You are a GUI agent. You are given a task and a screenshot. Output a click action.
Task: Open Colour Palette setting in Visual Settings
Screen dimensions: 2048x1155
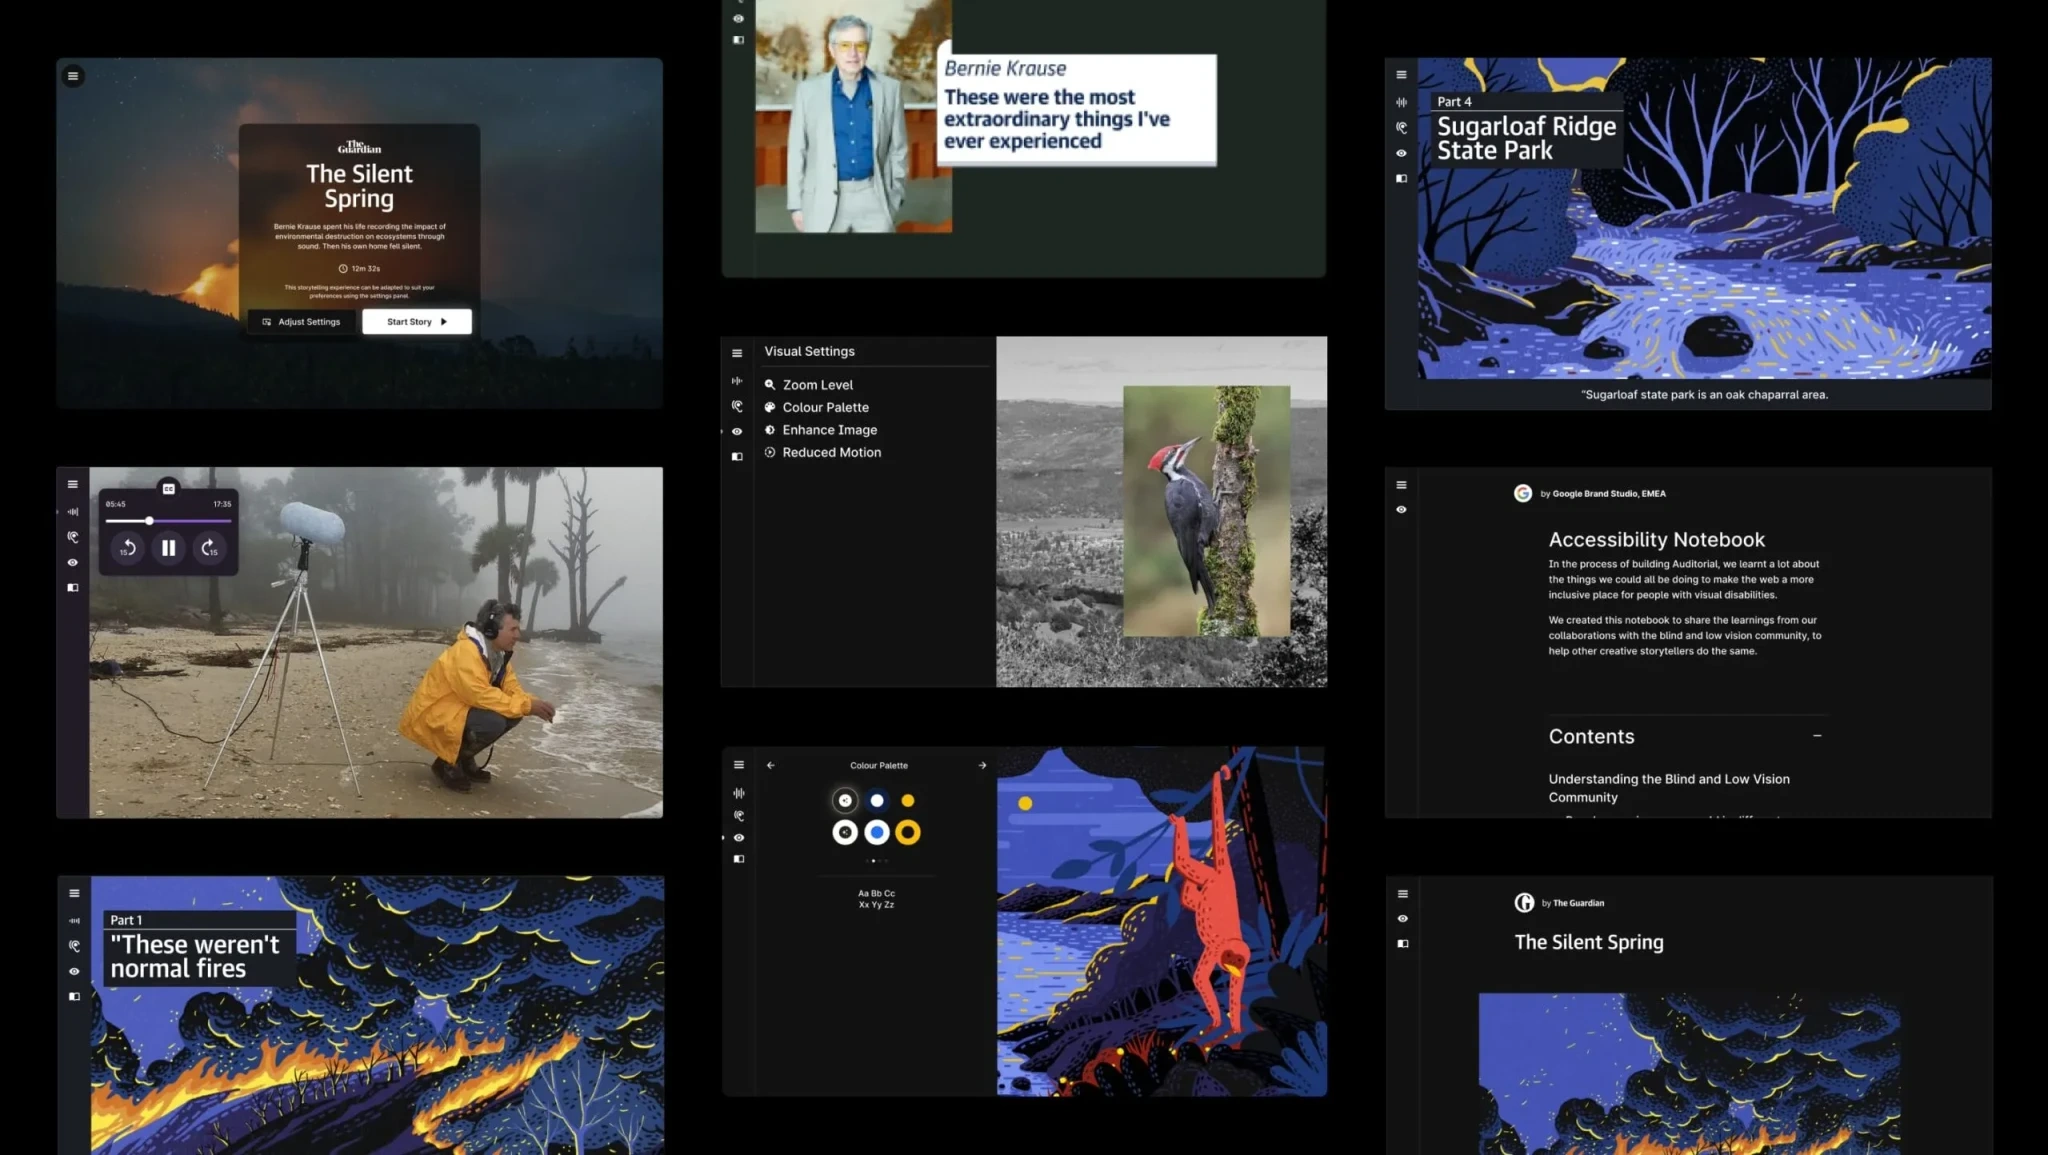click(825, 408)
